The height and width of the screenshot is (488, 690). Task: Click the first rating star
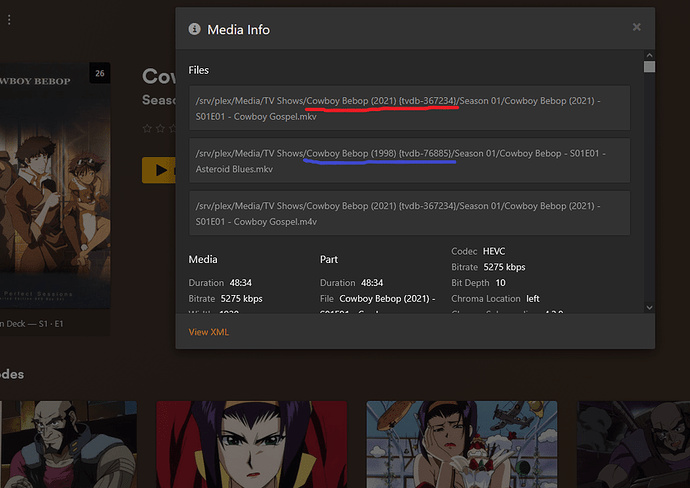147,128
